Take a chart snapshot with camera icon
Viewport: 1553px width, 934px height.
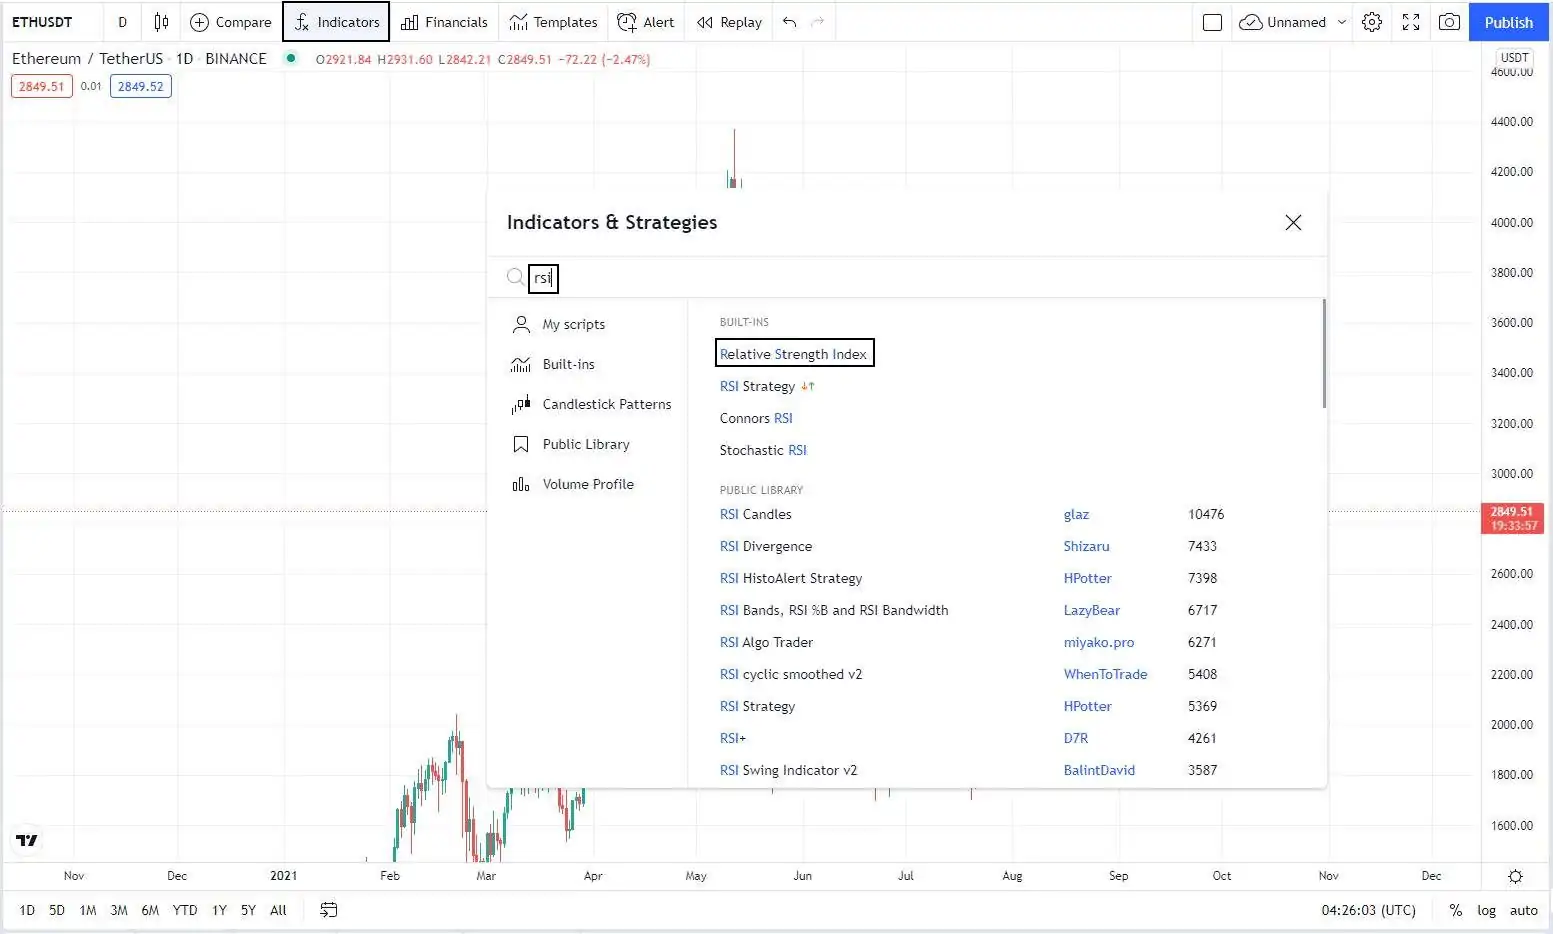[1449, 22]
